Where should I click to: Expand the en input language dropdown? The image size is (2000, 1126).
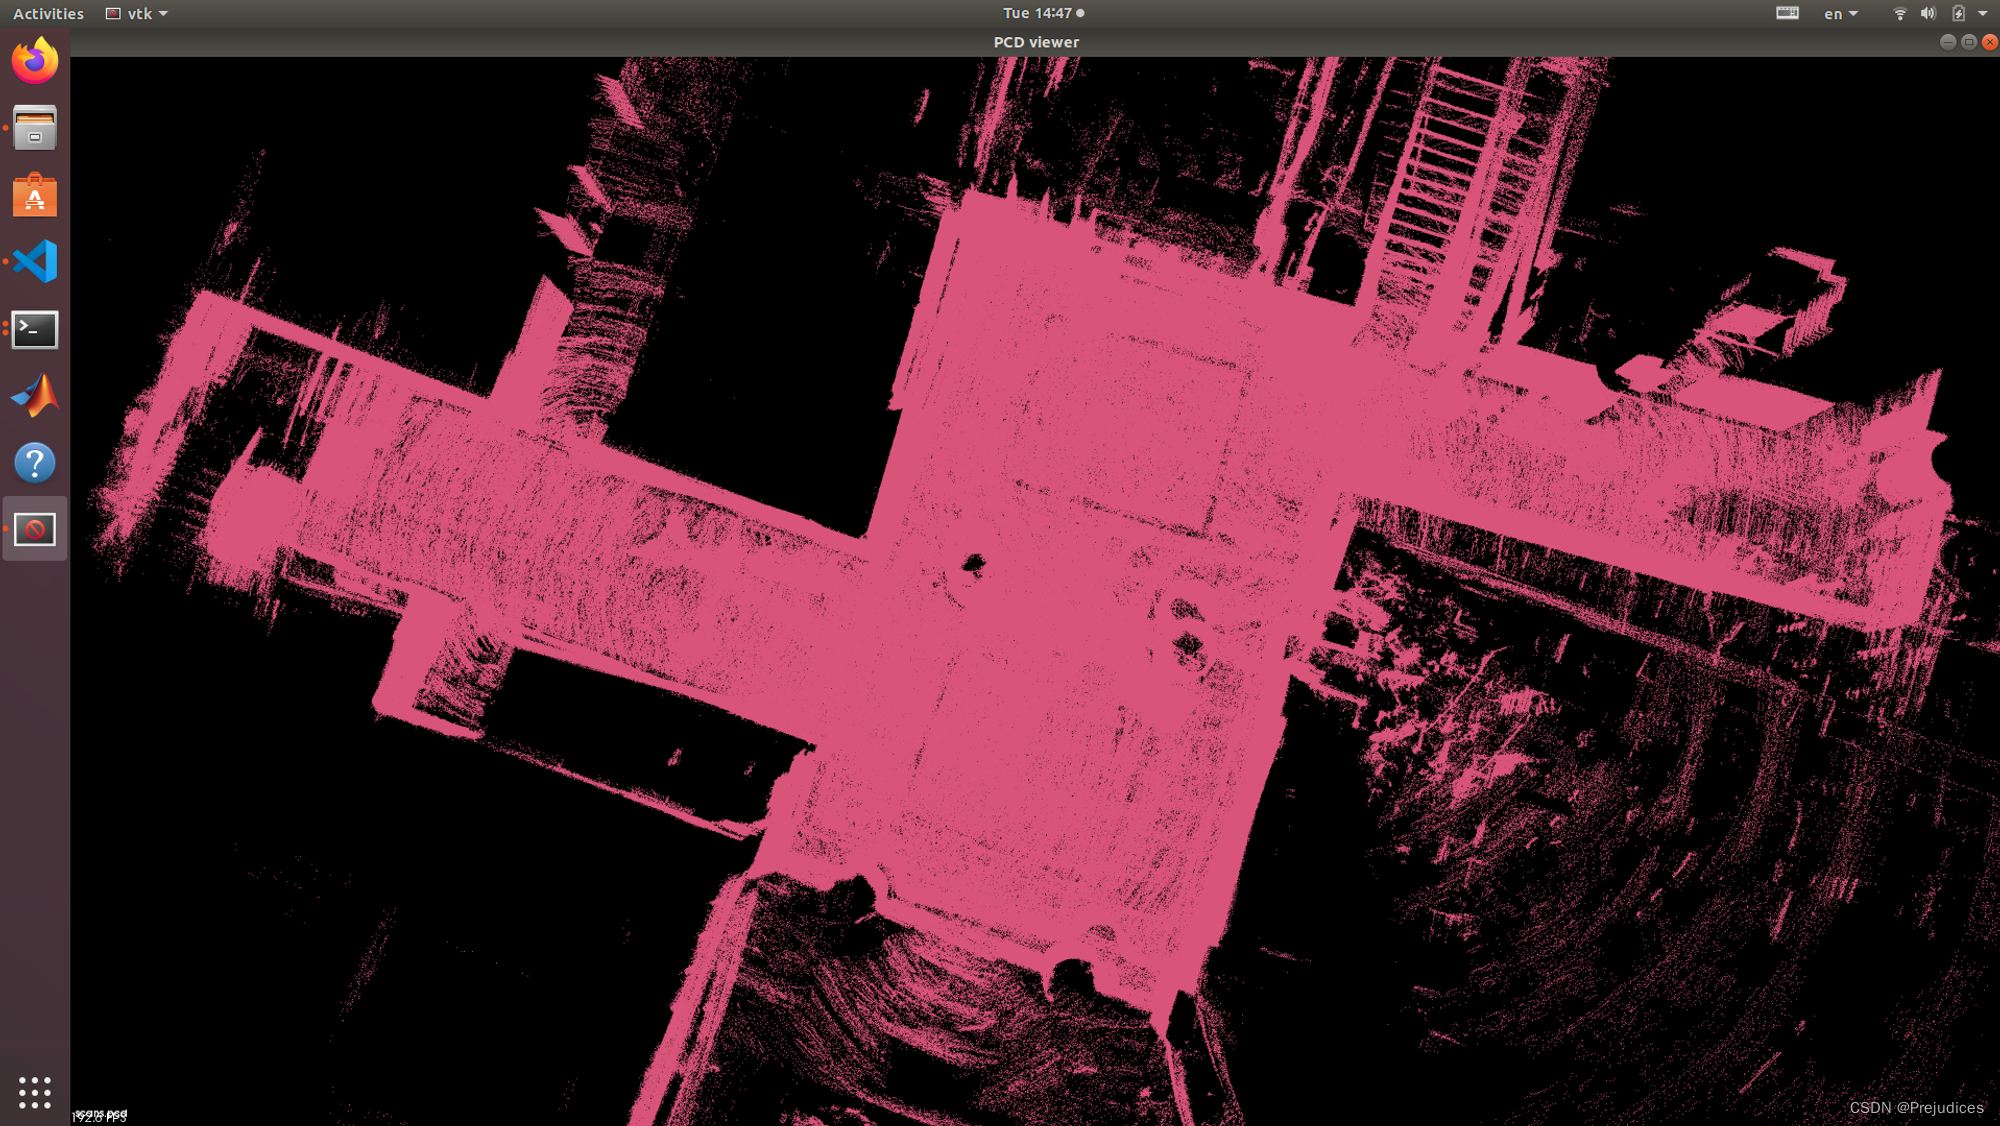coord(1840,13)
